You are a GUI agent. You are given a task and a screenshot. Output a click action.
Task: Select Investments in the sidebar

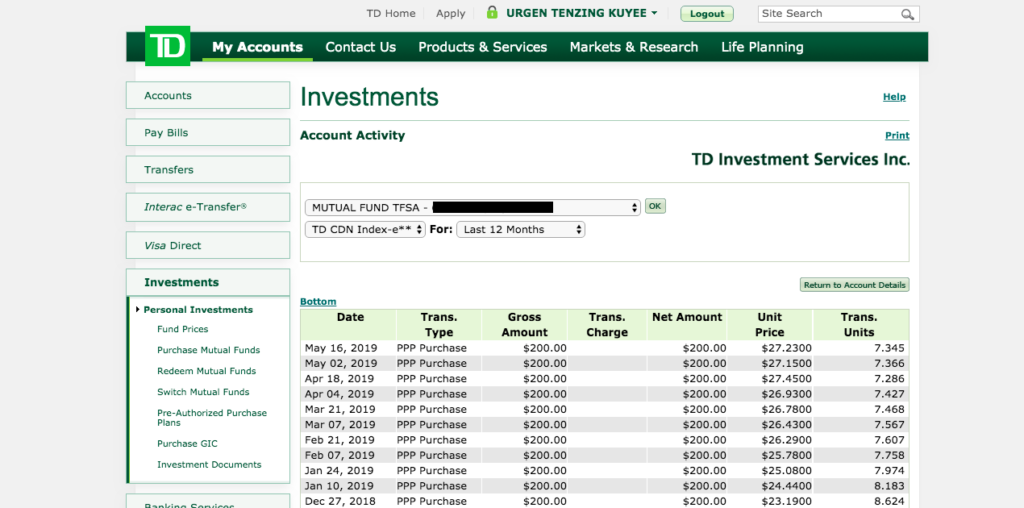coord(208,282)
